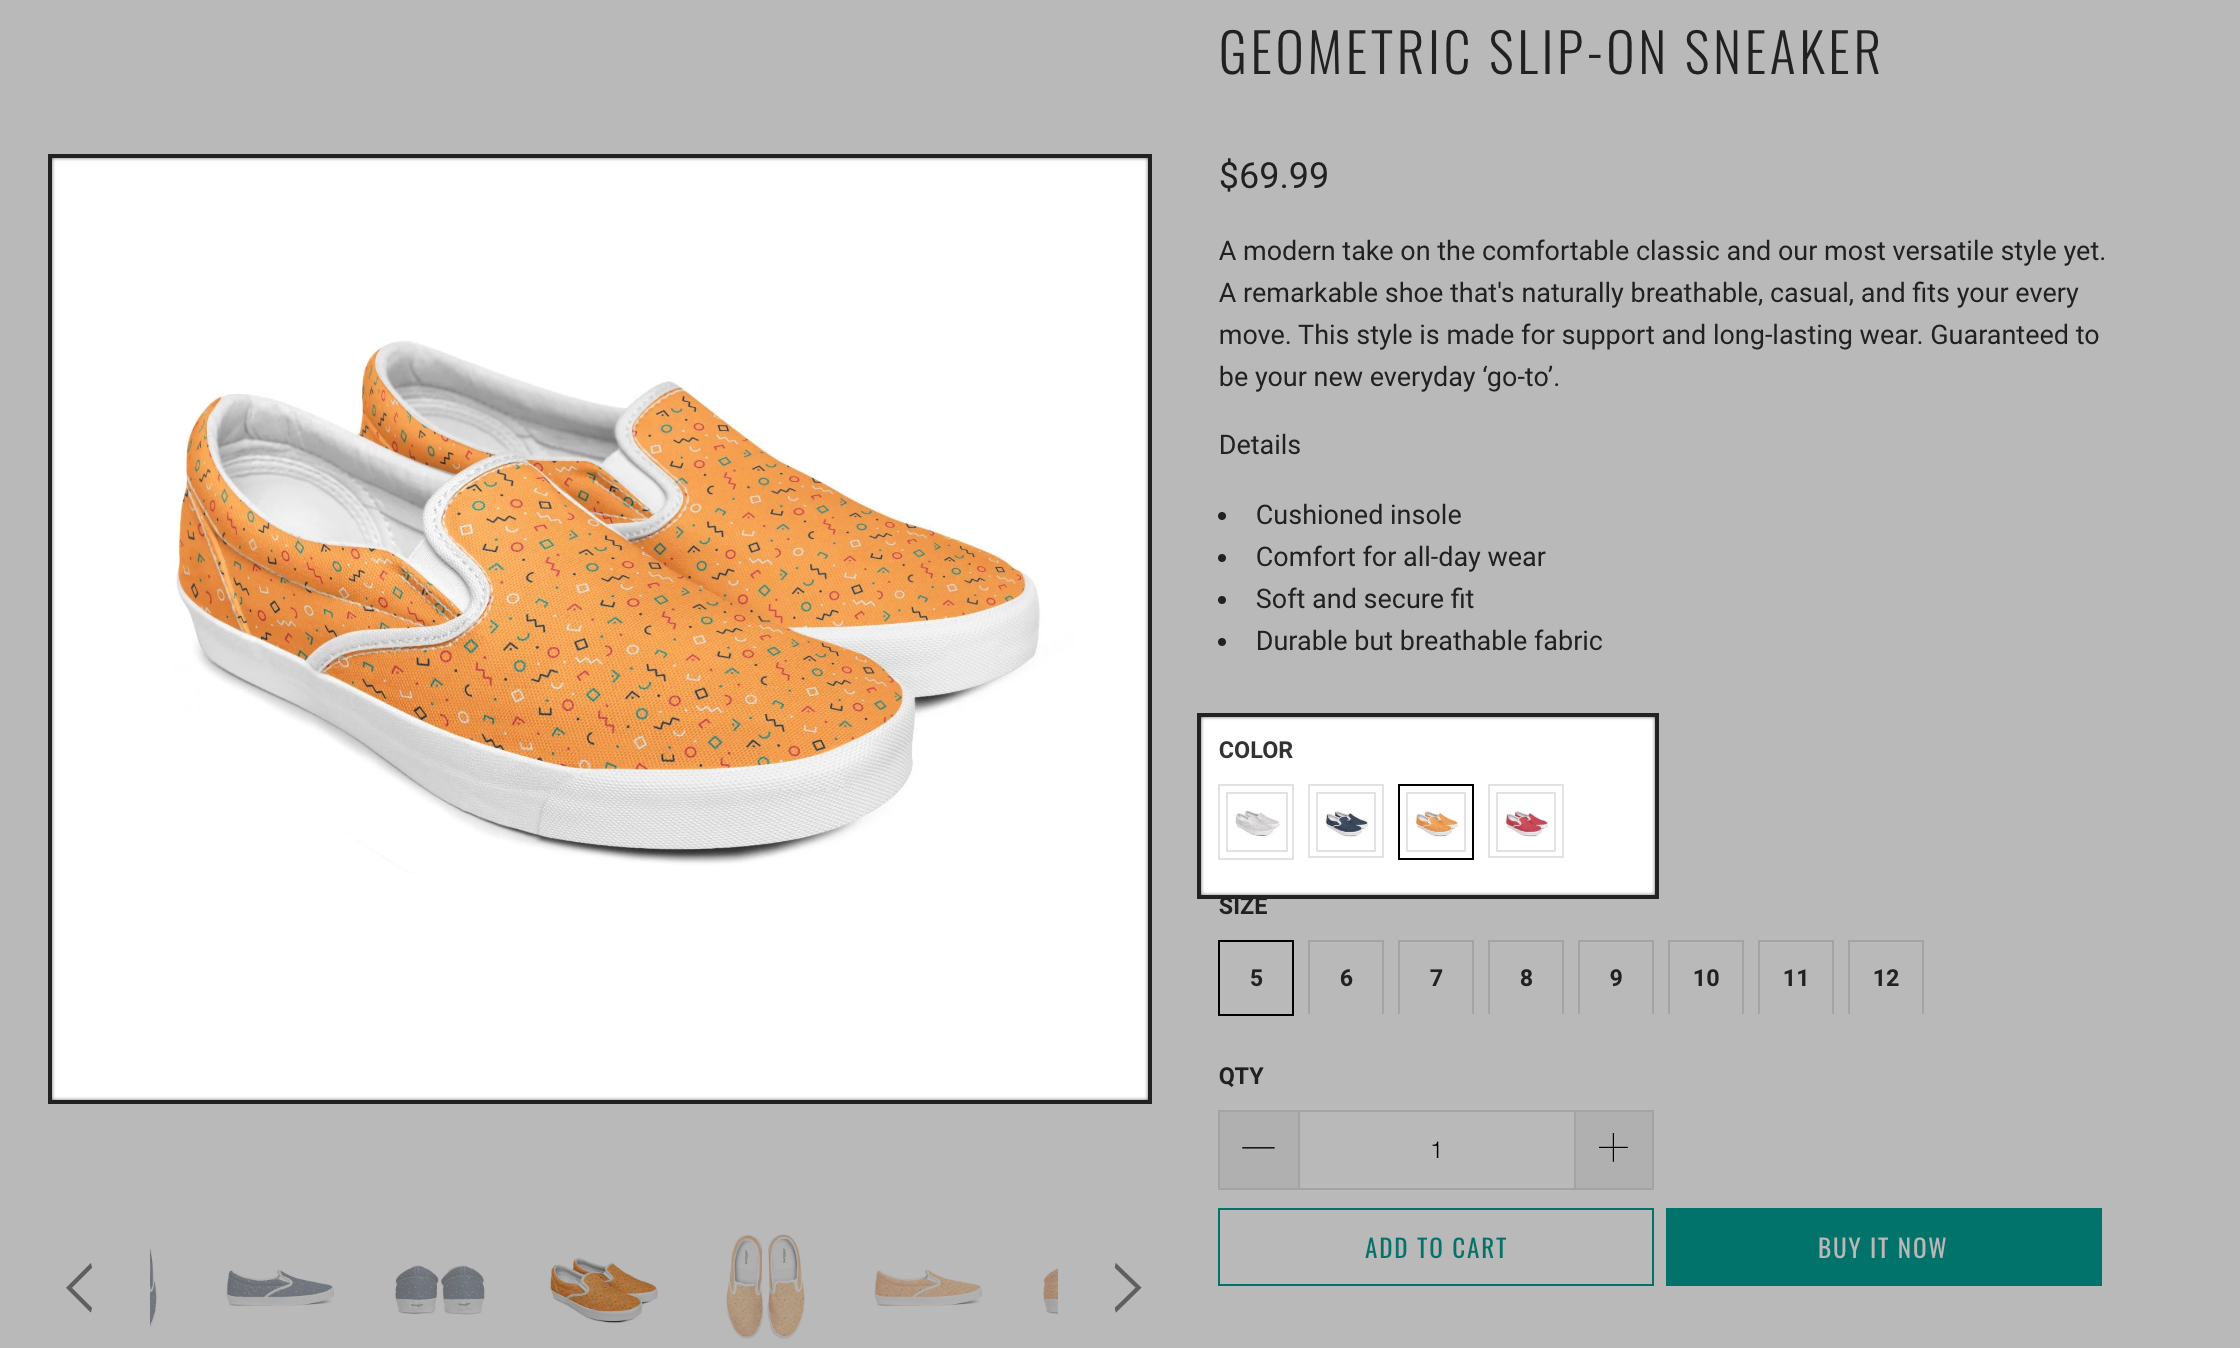Select shoe size 5
Image resolution: width=2240 pixels, height=1348 pixels.
[x=1256, y=978]
